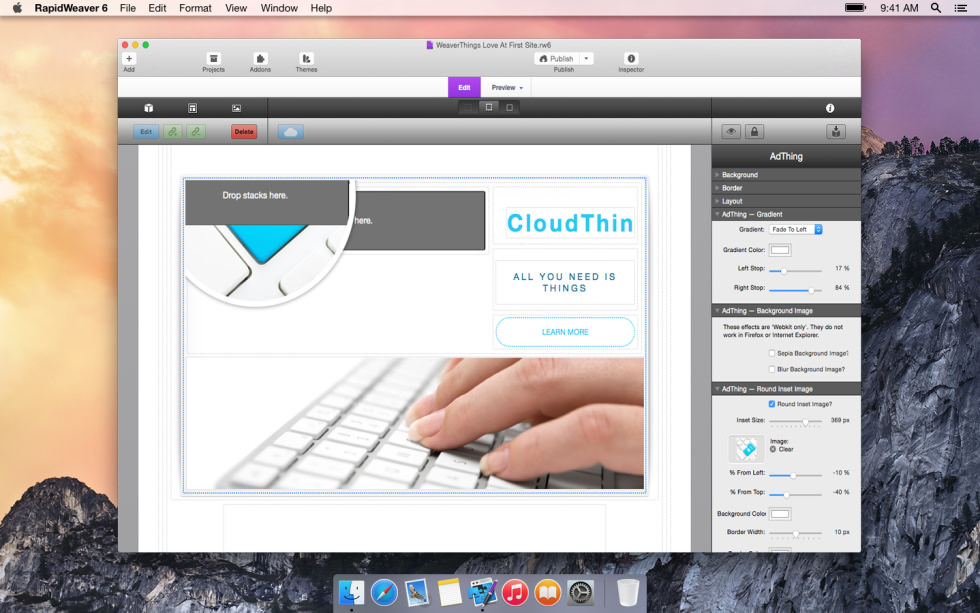
Task: Click the LEARN MORE button in ad
Action: click(x=565, y=332)
